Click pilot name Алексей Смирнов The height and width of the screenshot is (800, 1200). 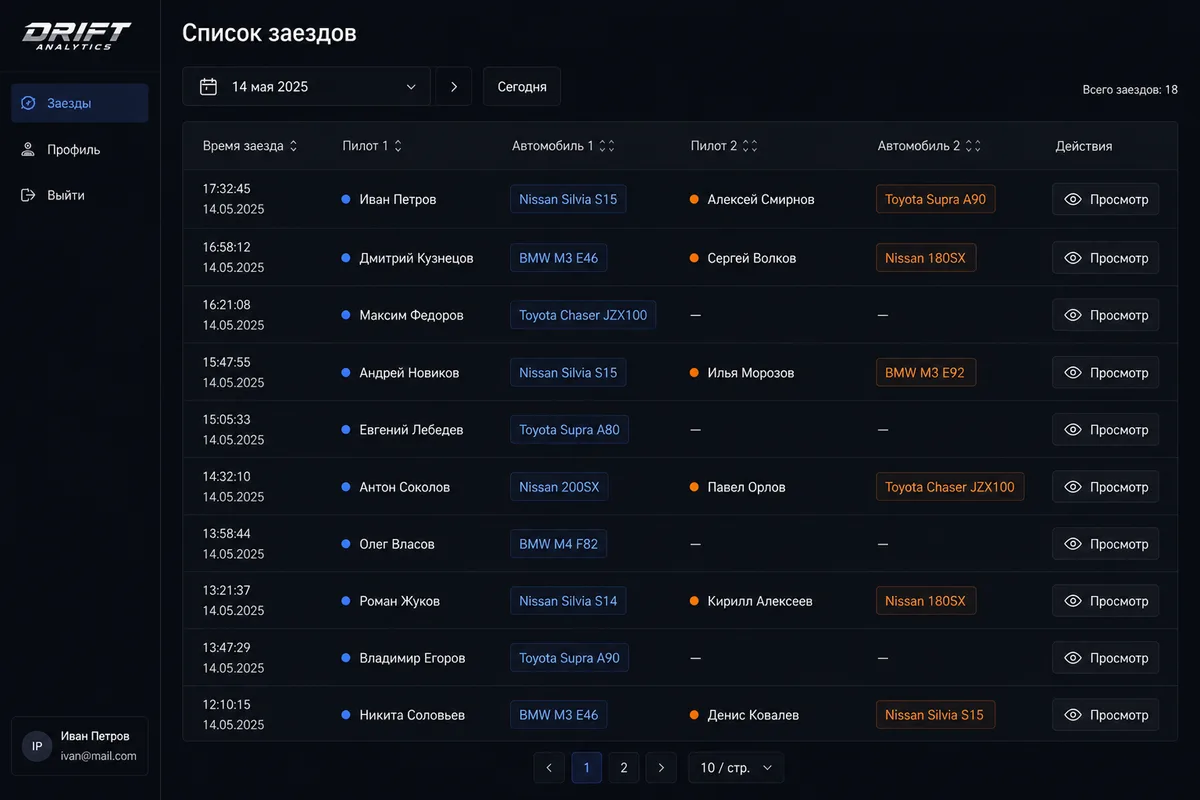point(761,199)
